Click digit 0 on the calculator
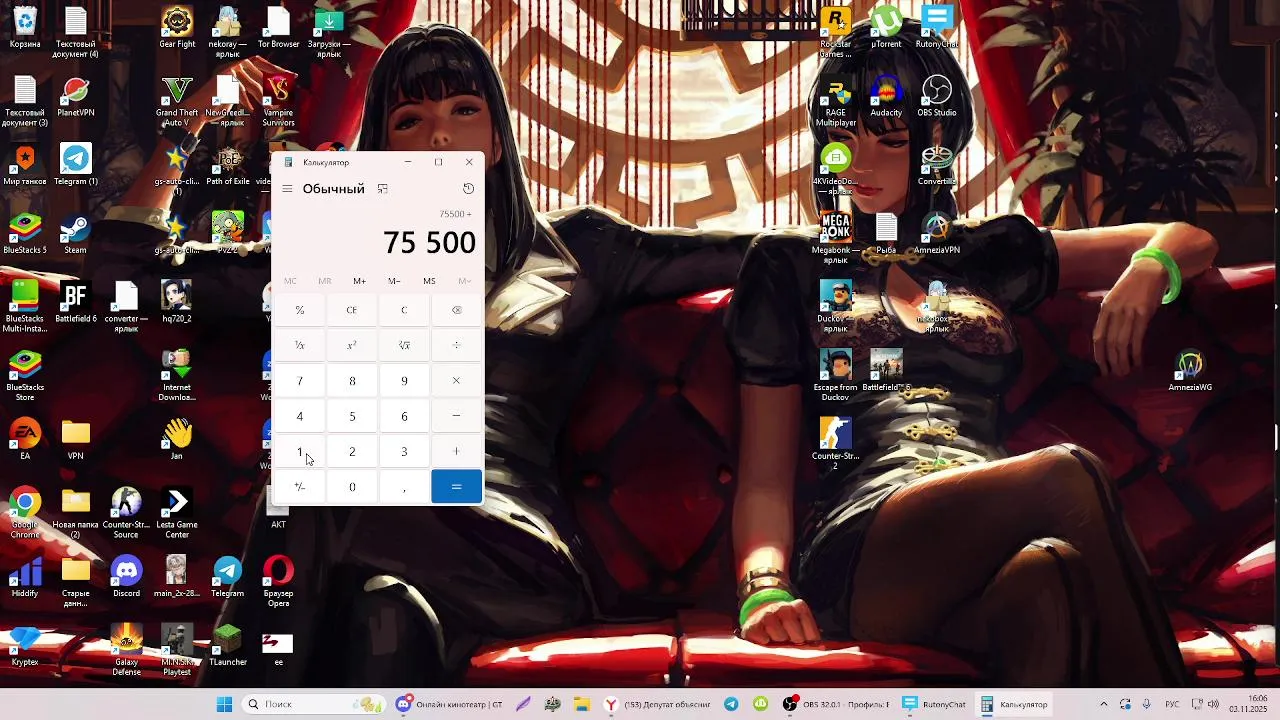The width and height of the screenshot is (1280, 720). [352, 486]
